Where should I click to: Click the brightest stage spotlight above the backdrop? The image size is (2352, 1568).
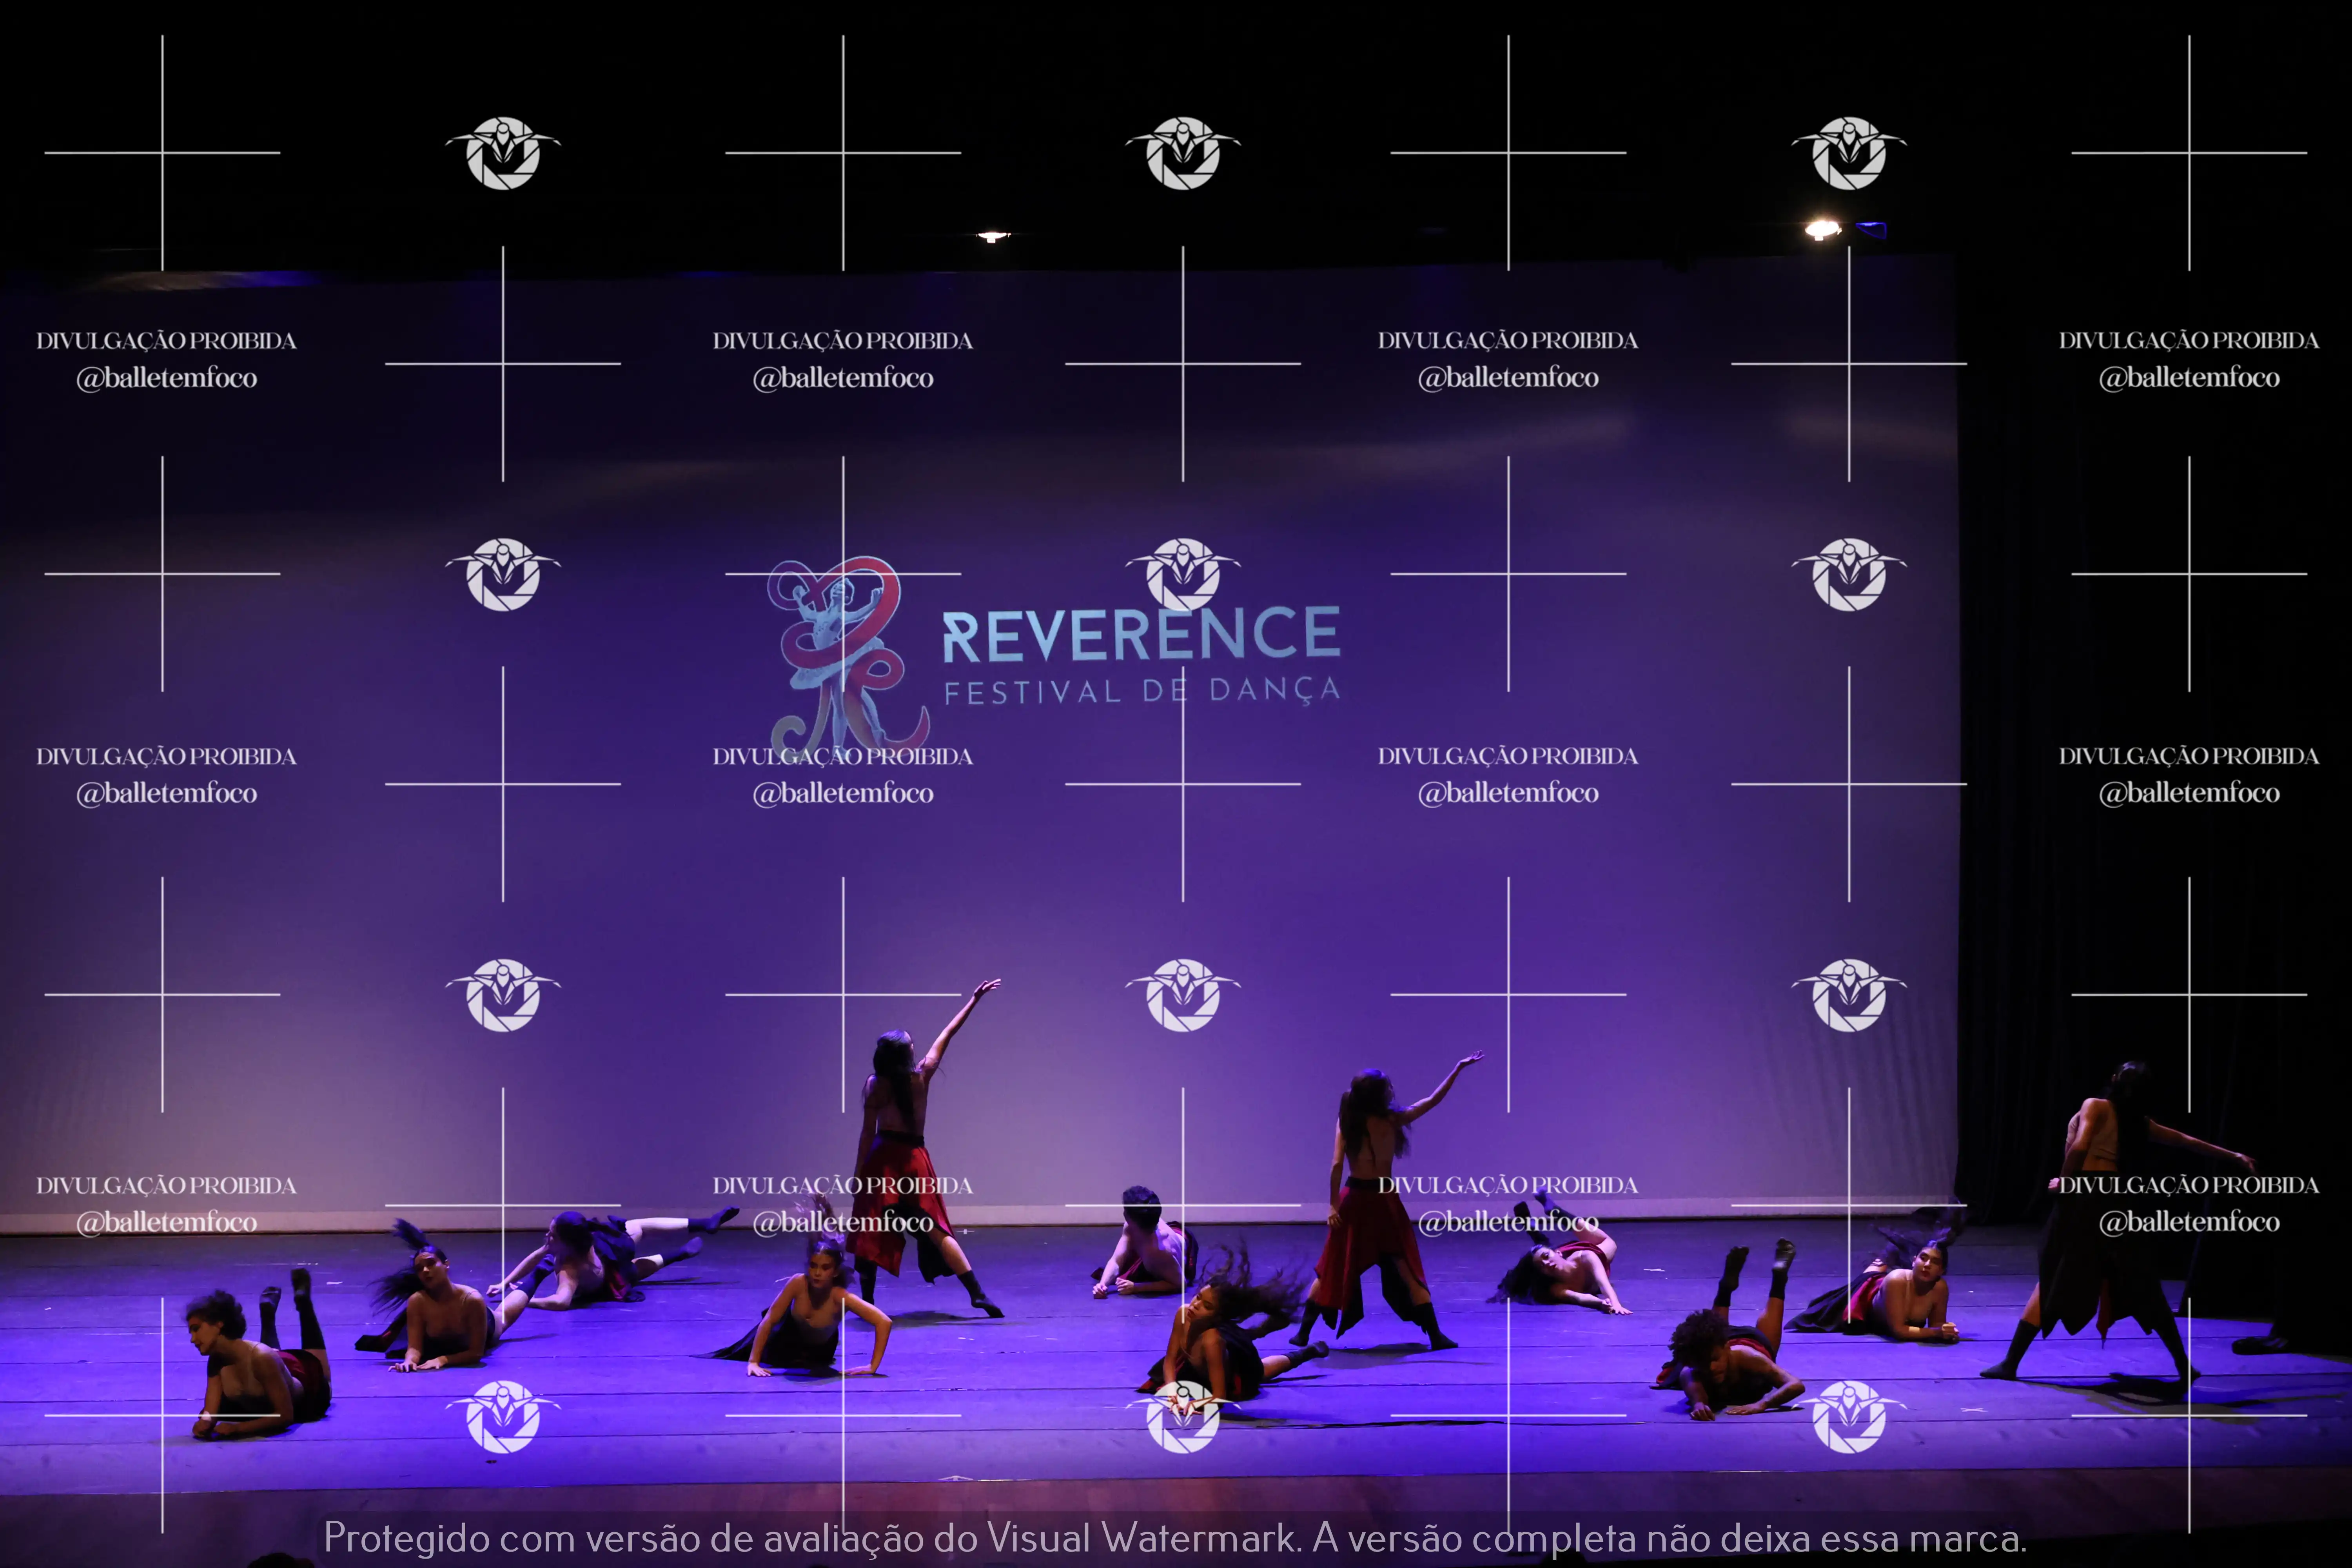pyautogui.click(x=1822, y=229)
